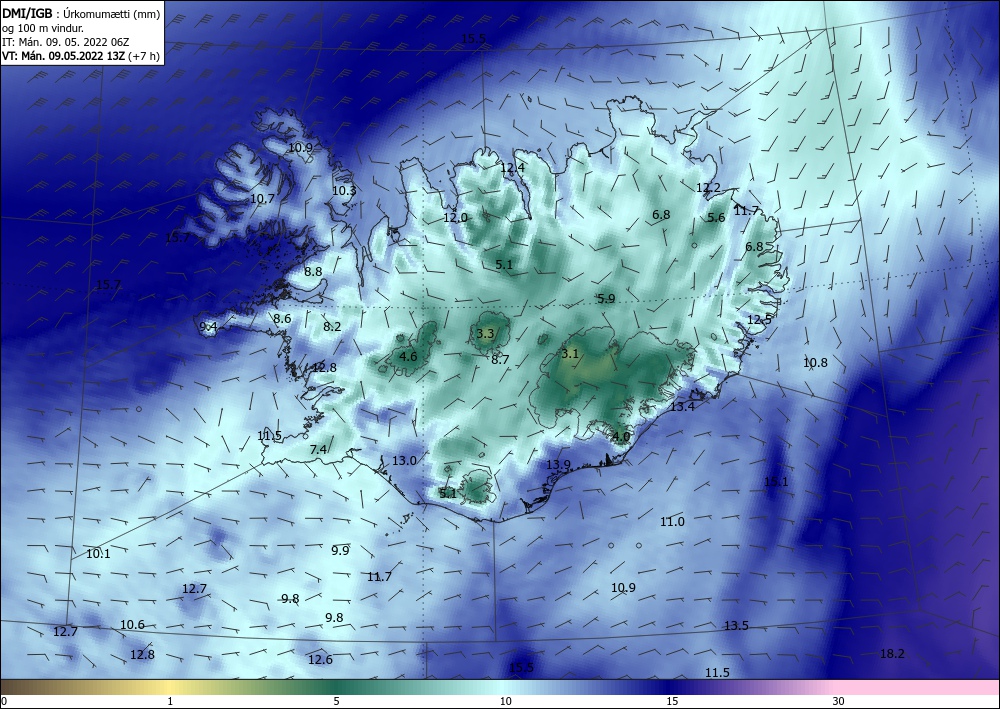Click the 'og 100 m vindur.' line
Screen dimensions: 1000x709
(x=43, y=28)
